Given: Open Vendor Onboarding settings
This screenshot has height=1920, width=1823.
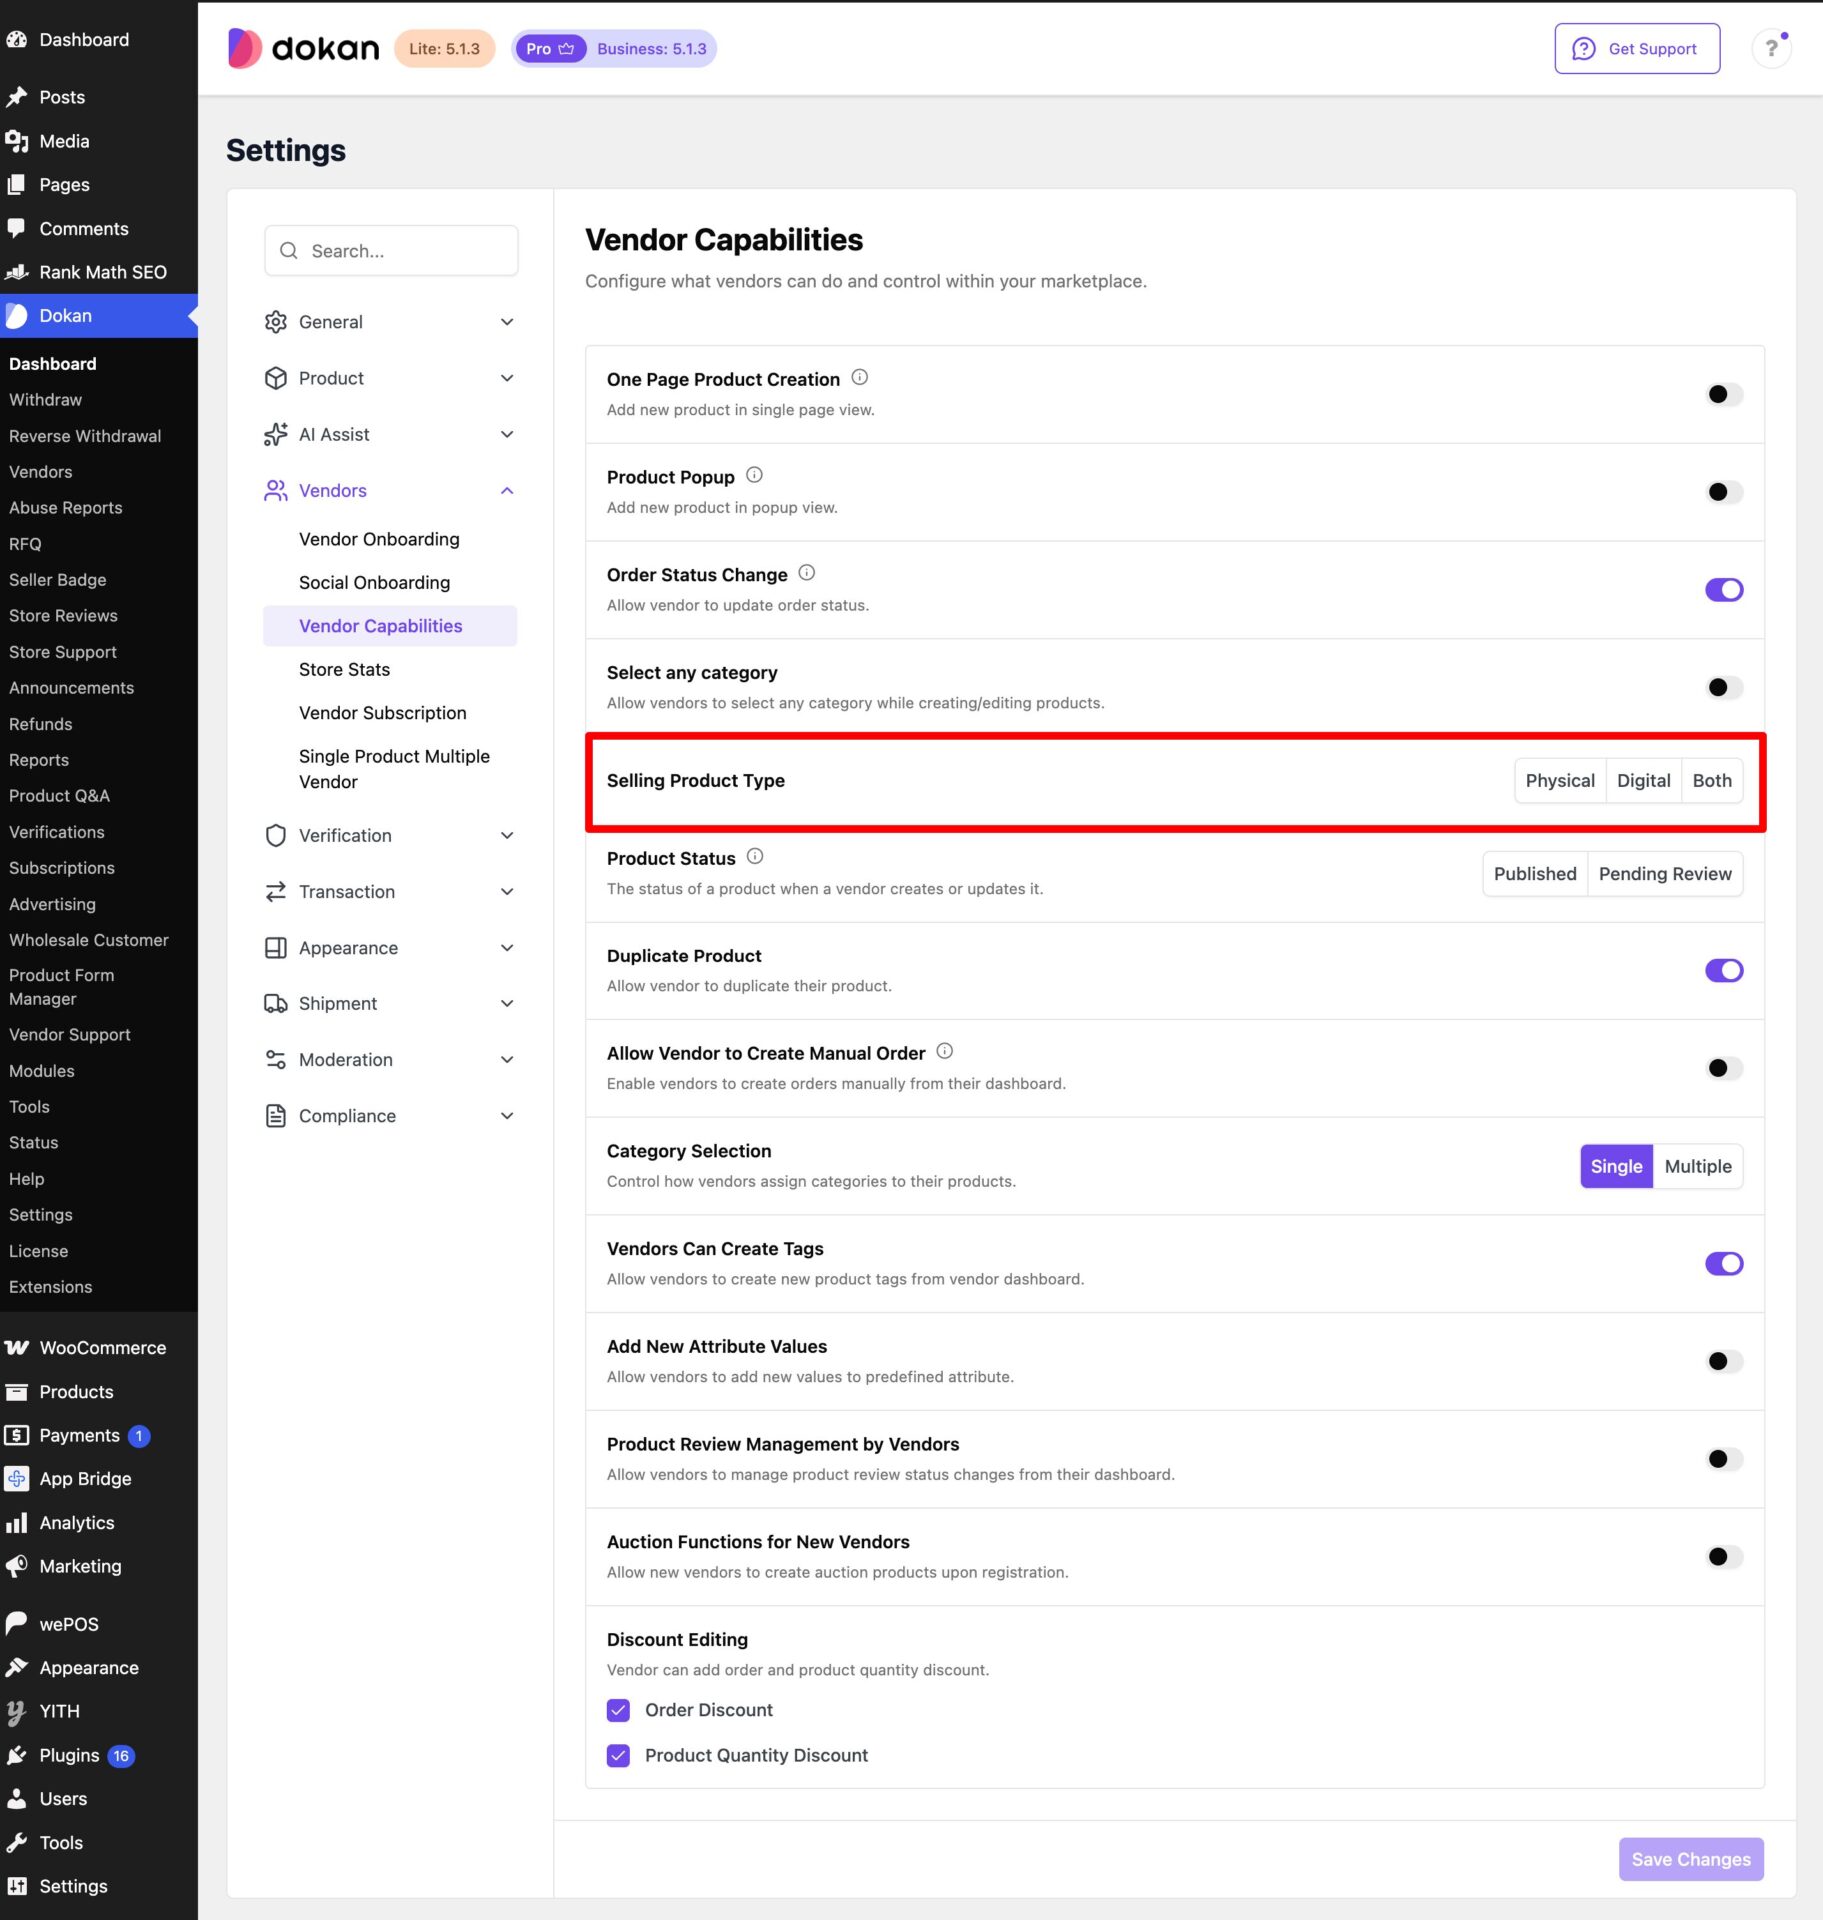Looking at the screenshot, I should pyautogui.click(x=379, y=539).
